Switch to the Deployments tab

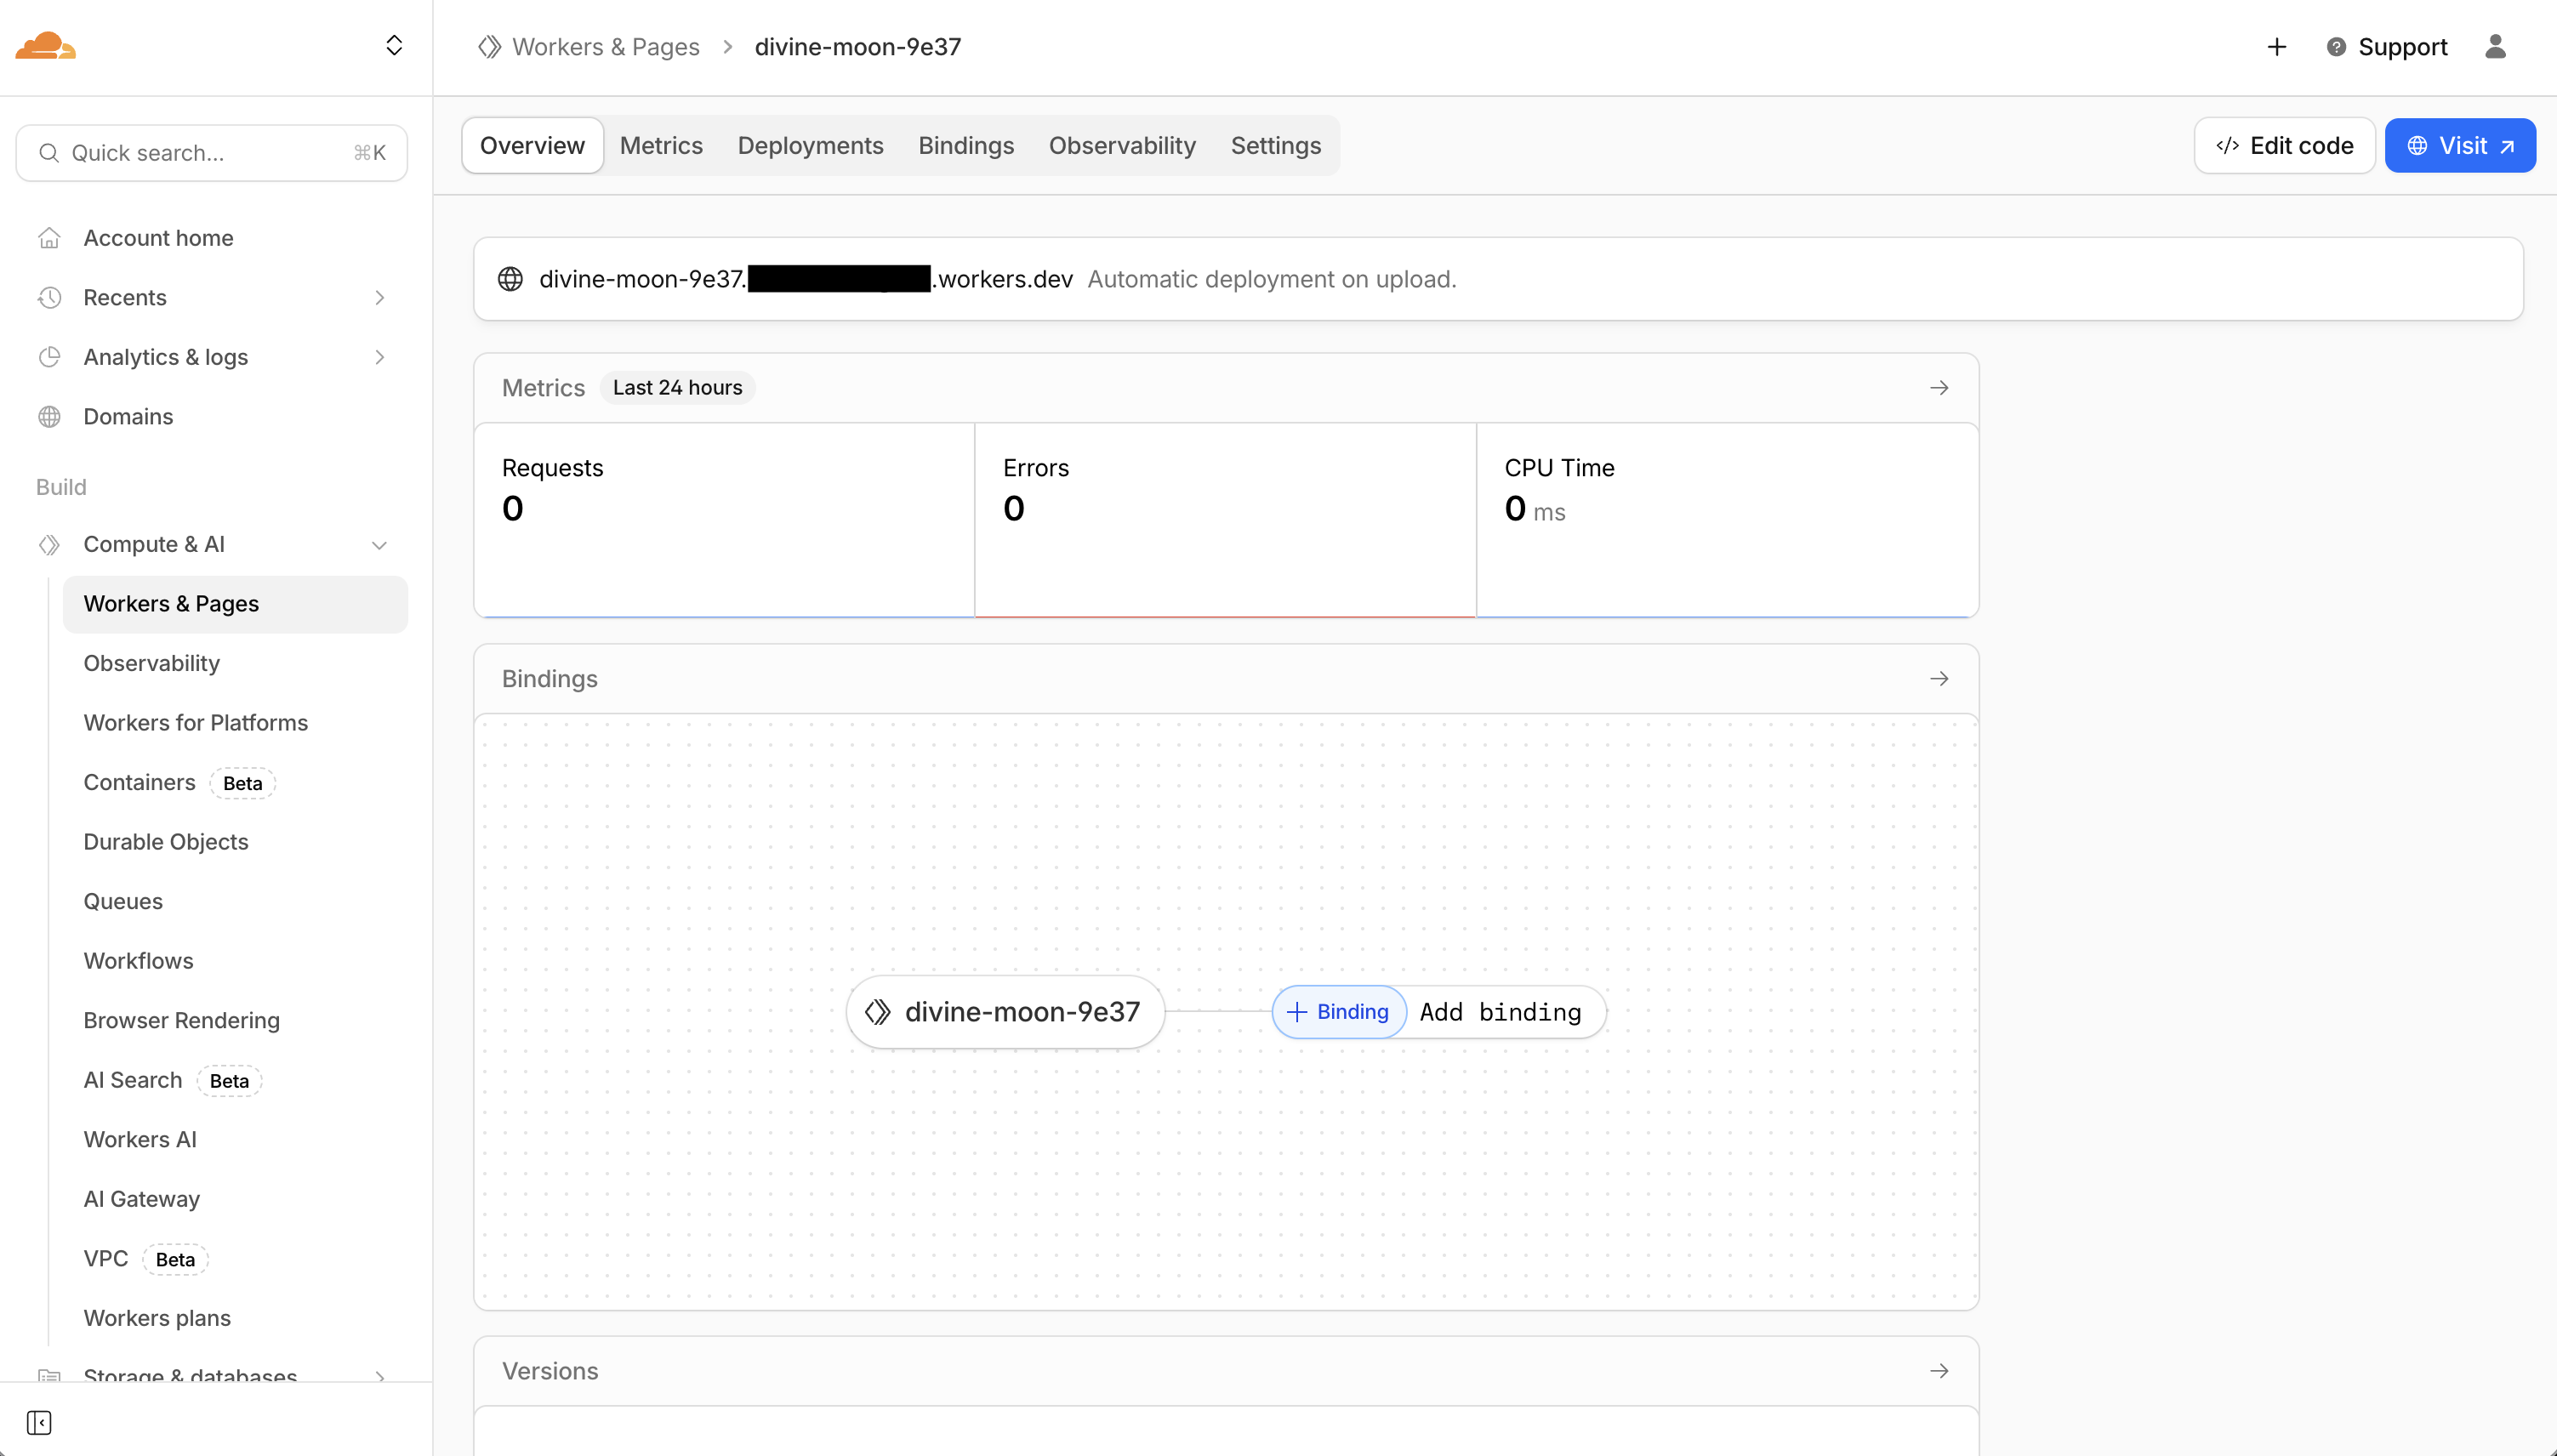[809, 145]
